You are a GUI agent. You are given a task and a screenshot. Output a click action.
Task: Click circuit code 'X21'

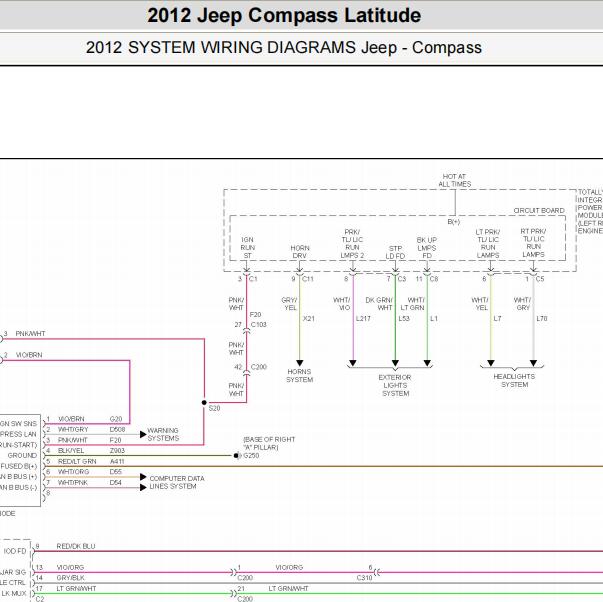(308, 319)
